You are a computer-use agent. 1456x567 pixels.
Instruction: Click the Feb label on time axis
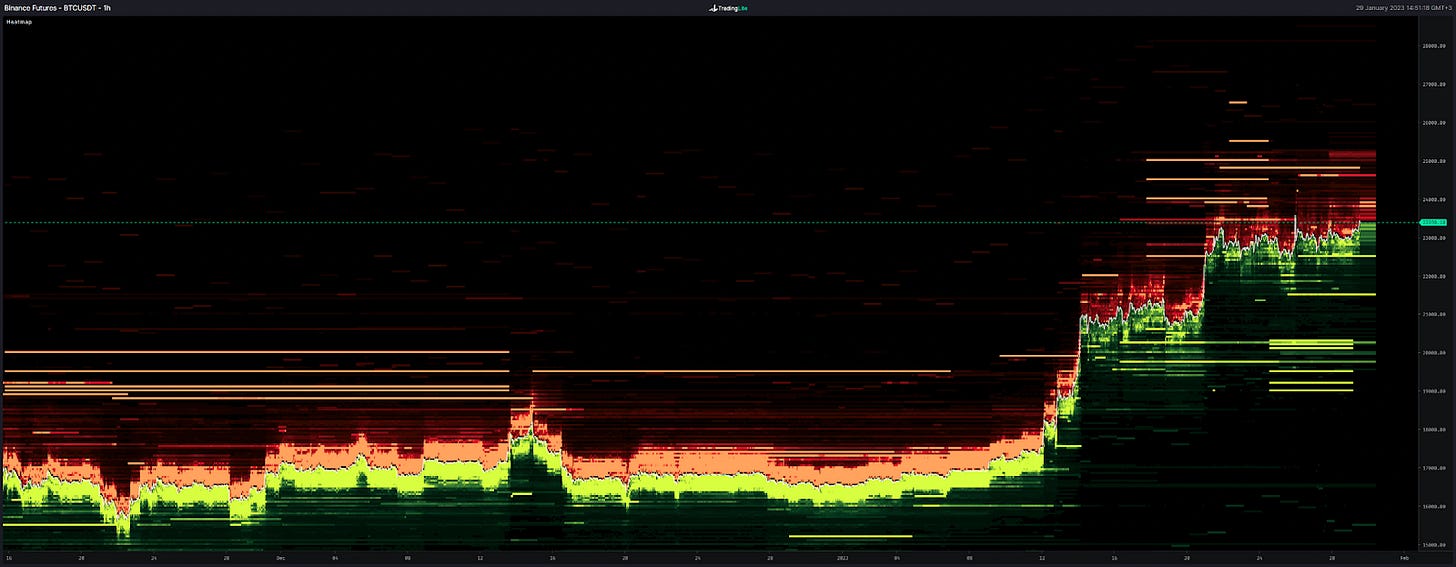click(x=1404, y=556)
